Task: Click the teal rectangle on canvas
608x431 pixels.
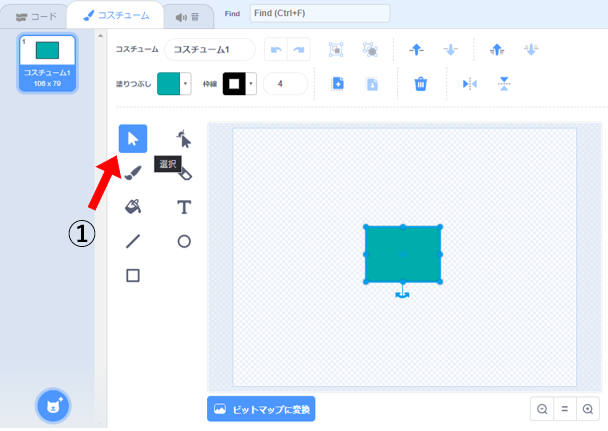Action: pyautogui.click(x=403, y=254)
